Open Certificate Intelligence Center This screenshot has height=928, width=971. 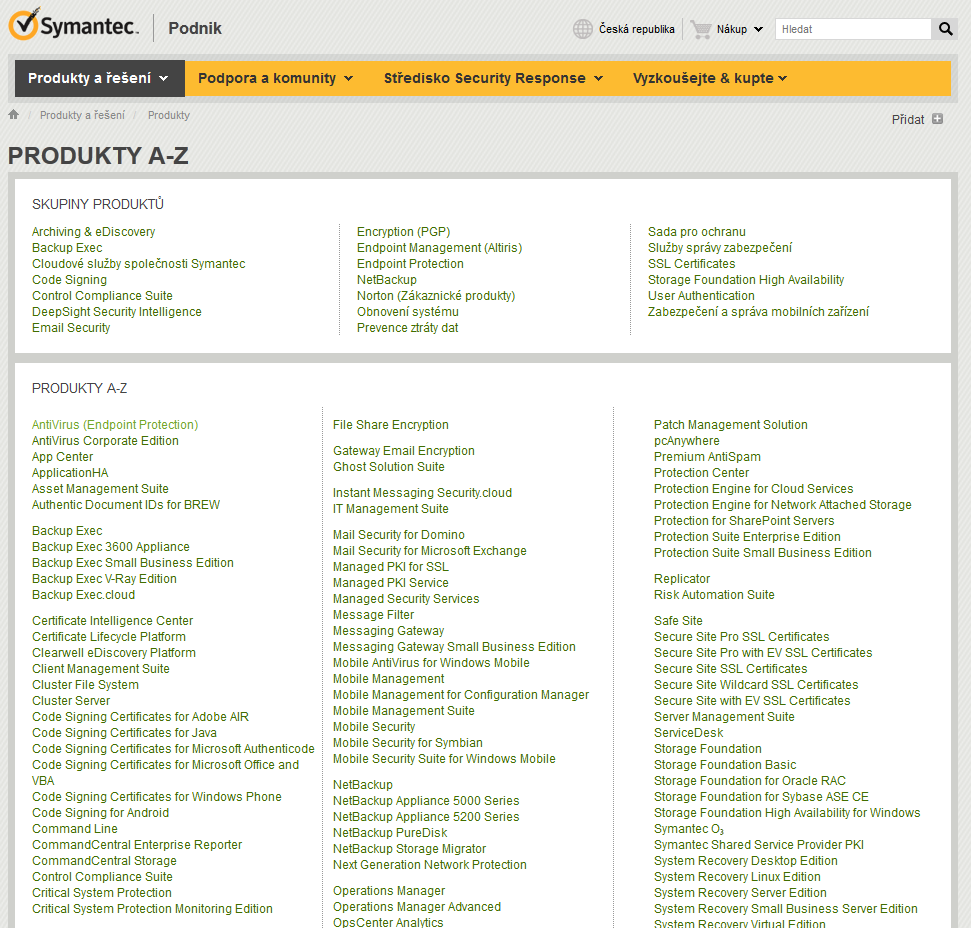(113, 621)
